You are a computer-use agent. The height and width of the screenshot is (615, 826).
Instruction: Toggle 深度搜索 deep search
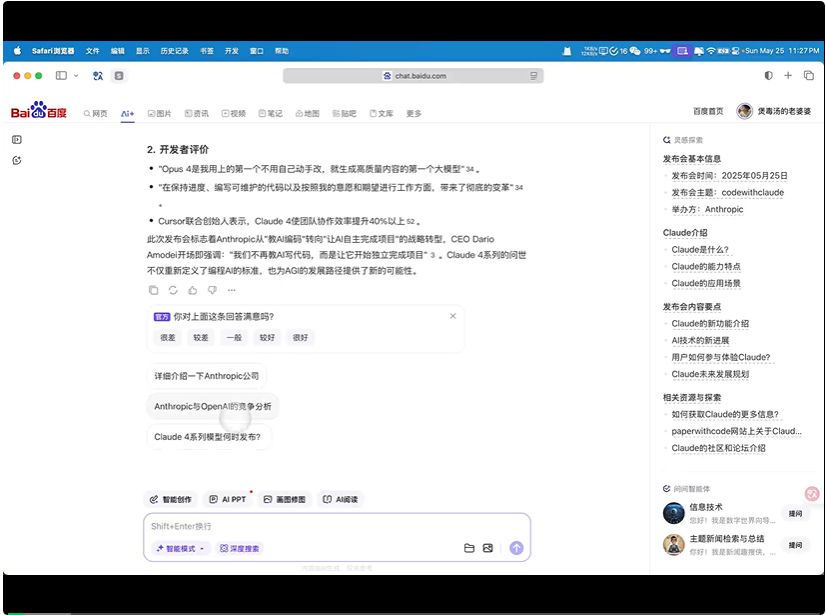pyautogui.click(x=240, y=549)
